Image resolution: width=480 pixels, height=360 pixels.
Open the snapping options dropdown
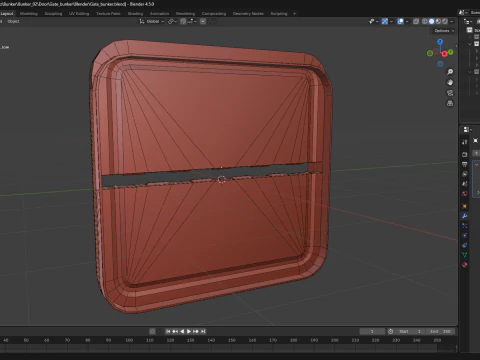click(x=191, y=21)
